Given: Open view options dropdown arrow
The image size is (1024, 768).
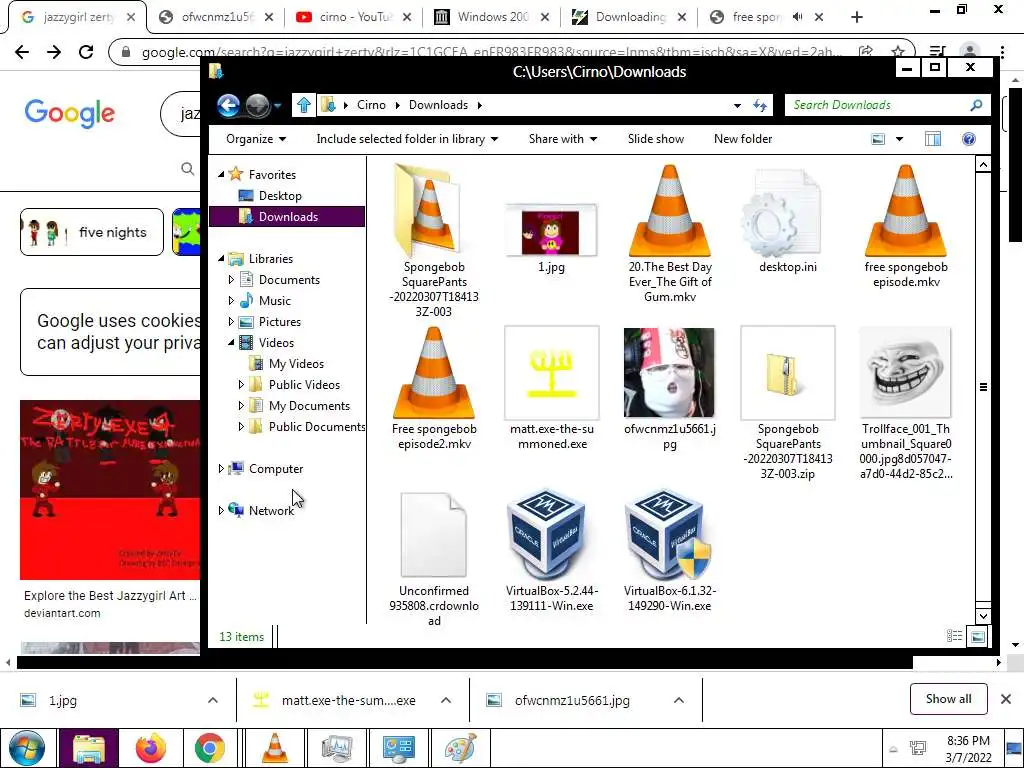Looking at the screenshot, I should pos(899,138).
